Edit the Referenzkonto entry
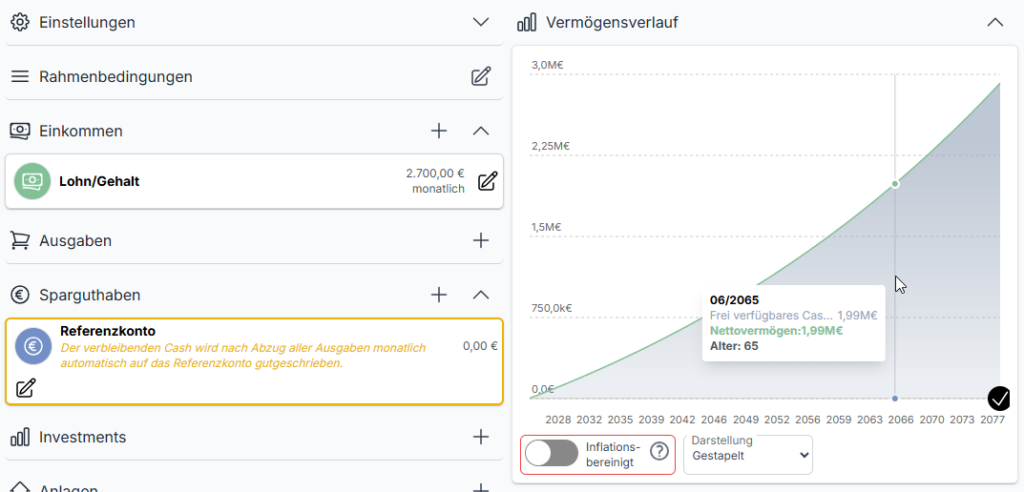Image resolution: width=1024 pixels, height=492 pixels. [25, 388]
